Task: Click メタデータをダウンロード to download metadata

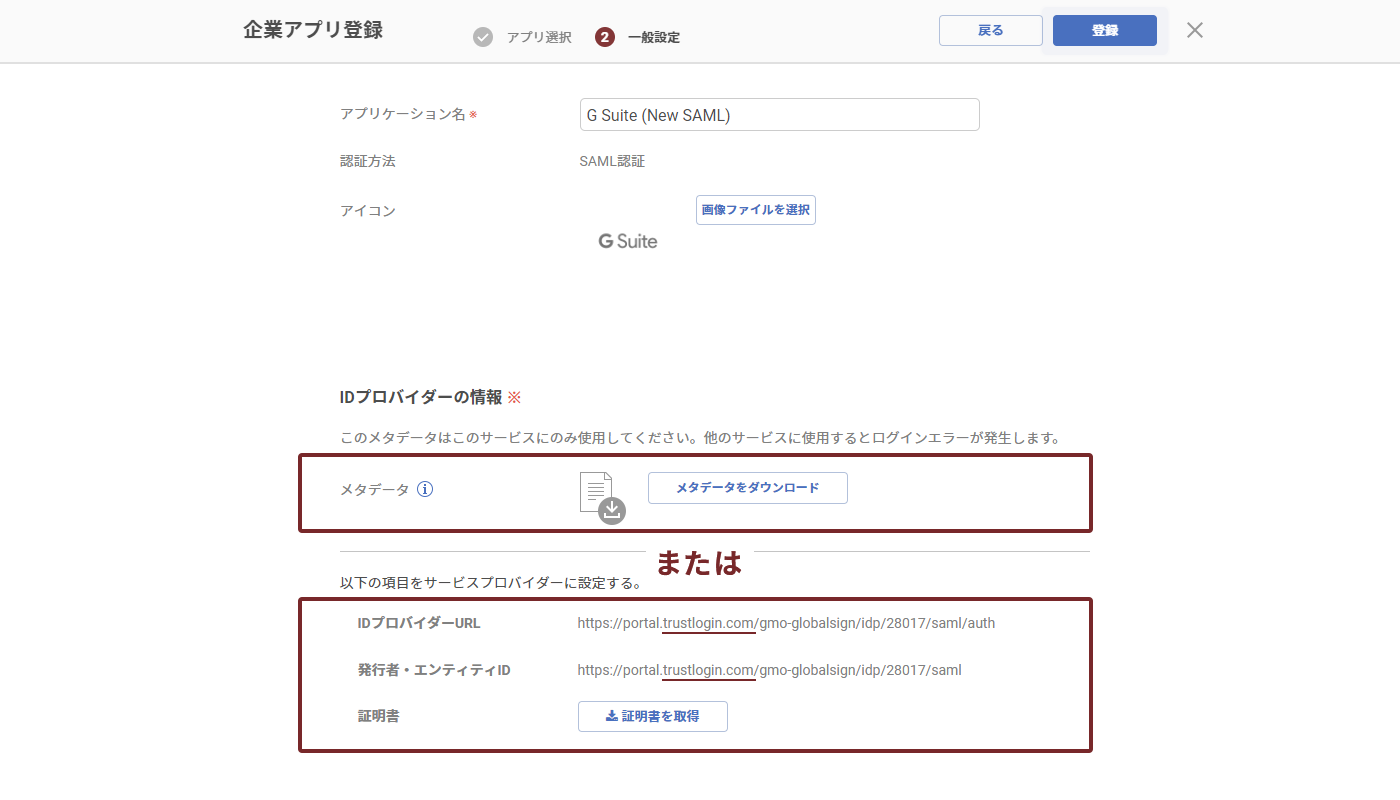Action: [x=748, y=488]
